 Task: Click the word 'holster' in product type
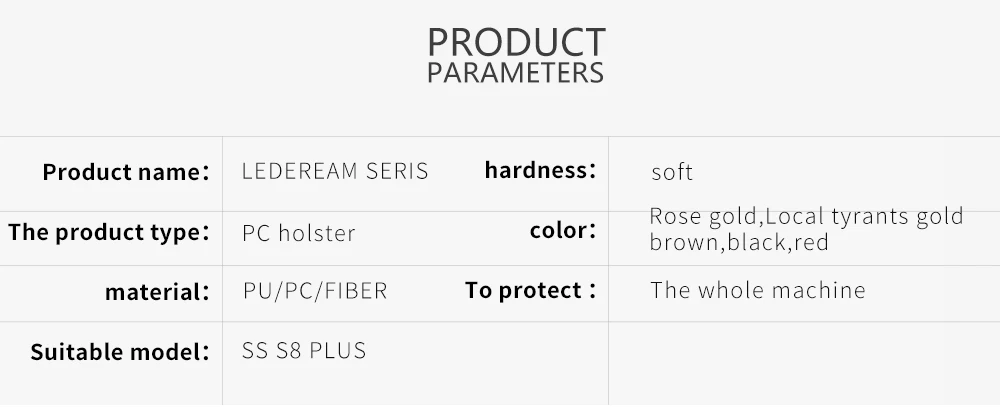[316, 234]
